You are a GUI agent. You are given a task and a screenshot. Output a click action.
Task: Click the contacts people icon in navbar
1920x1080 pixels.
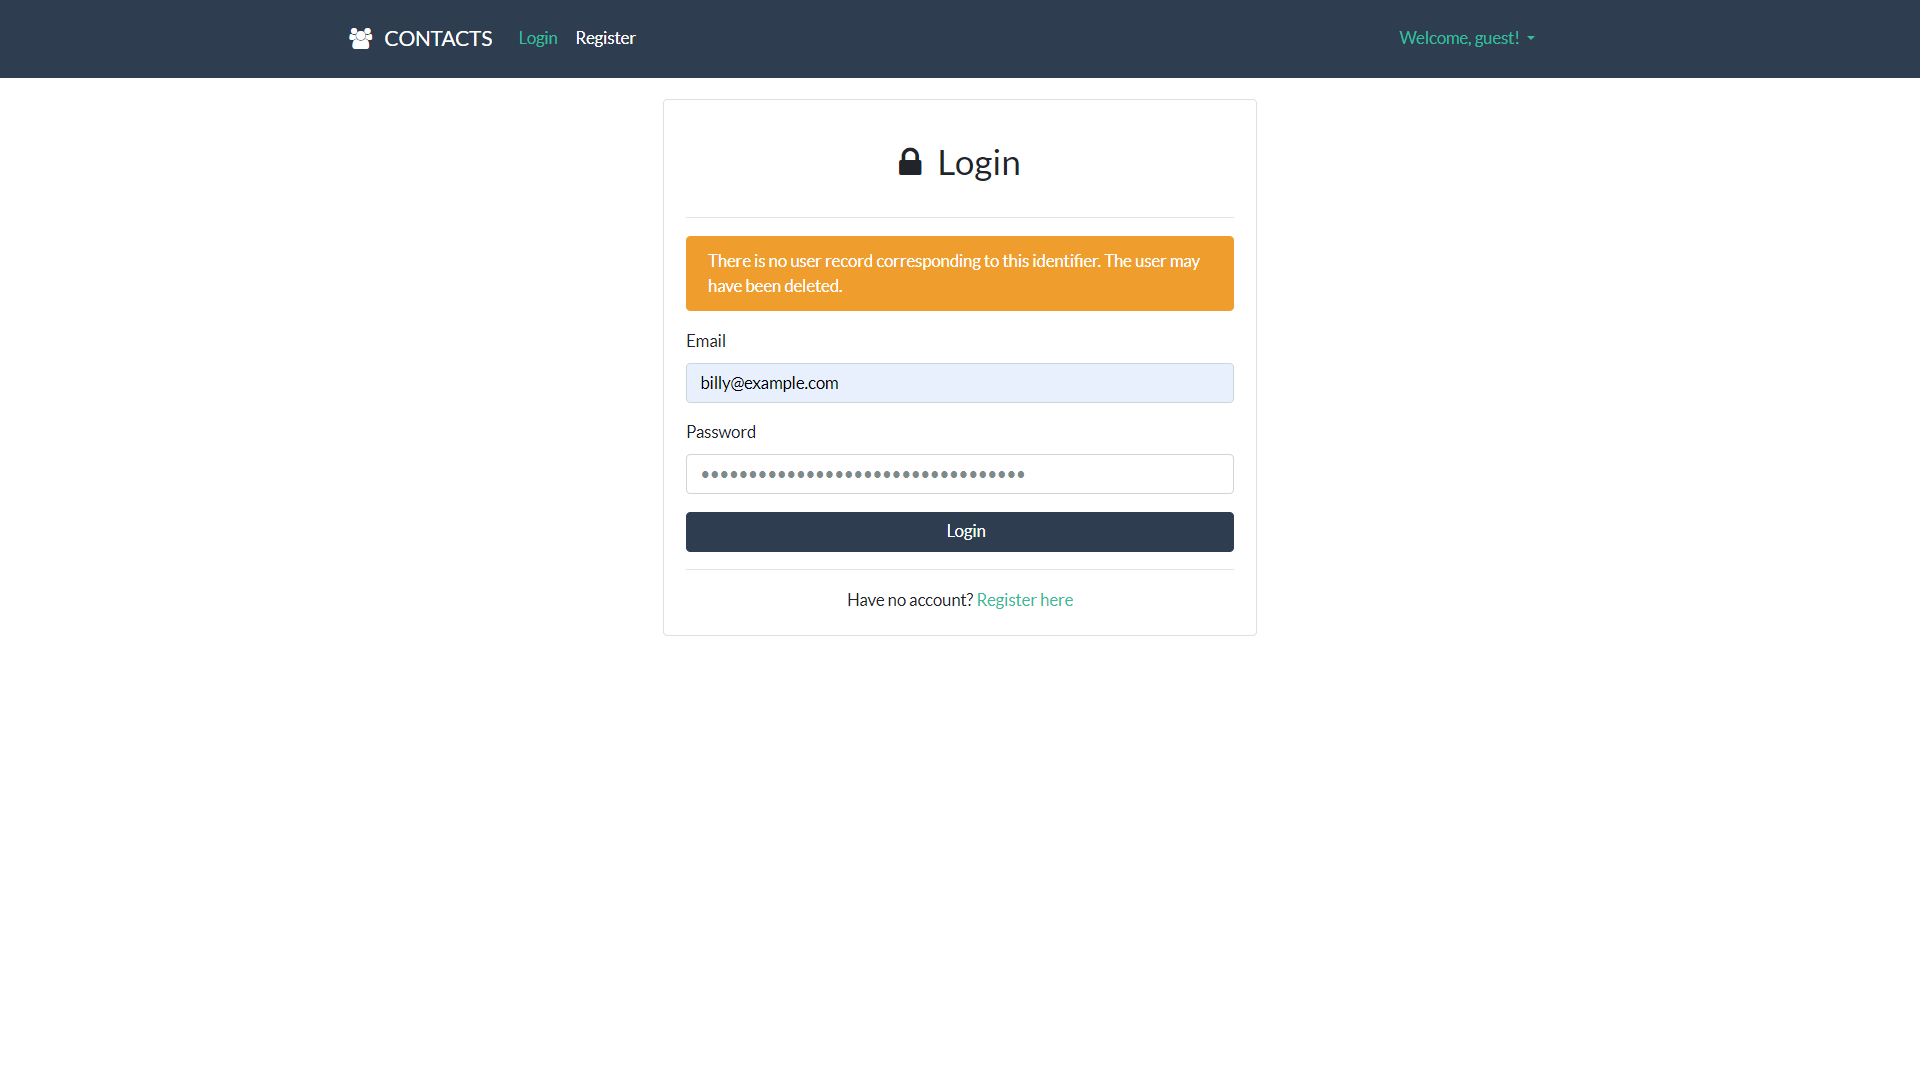point(360,38)
